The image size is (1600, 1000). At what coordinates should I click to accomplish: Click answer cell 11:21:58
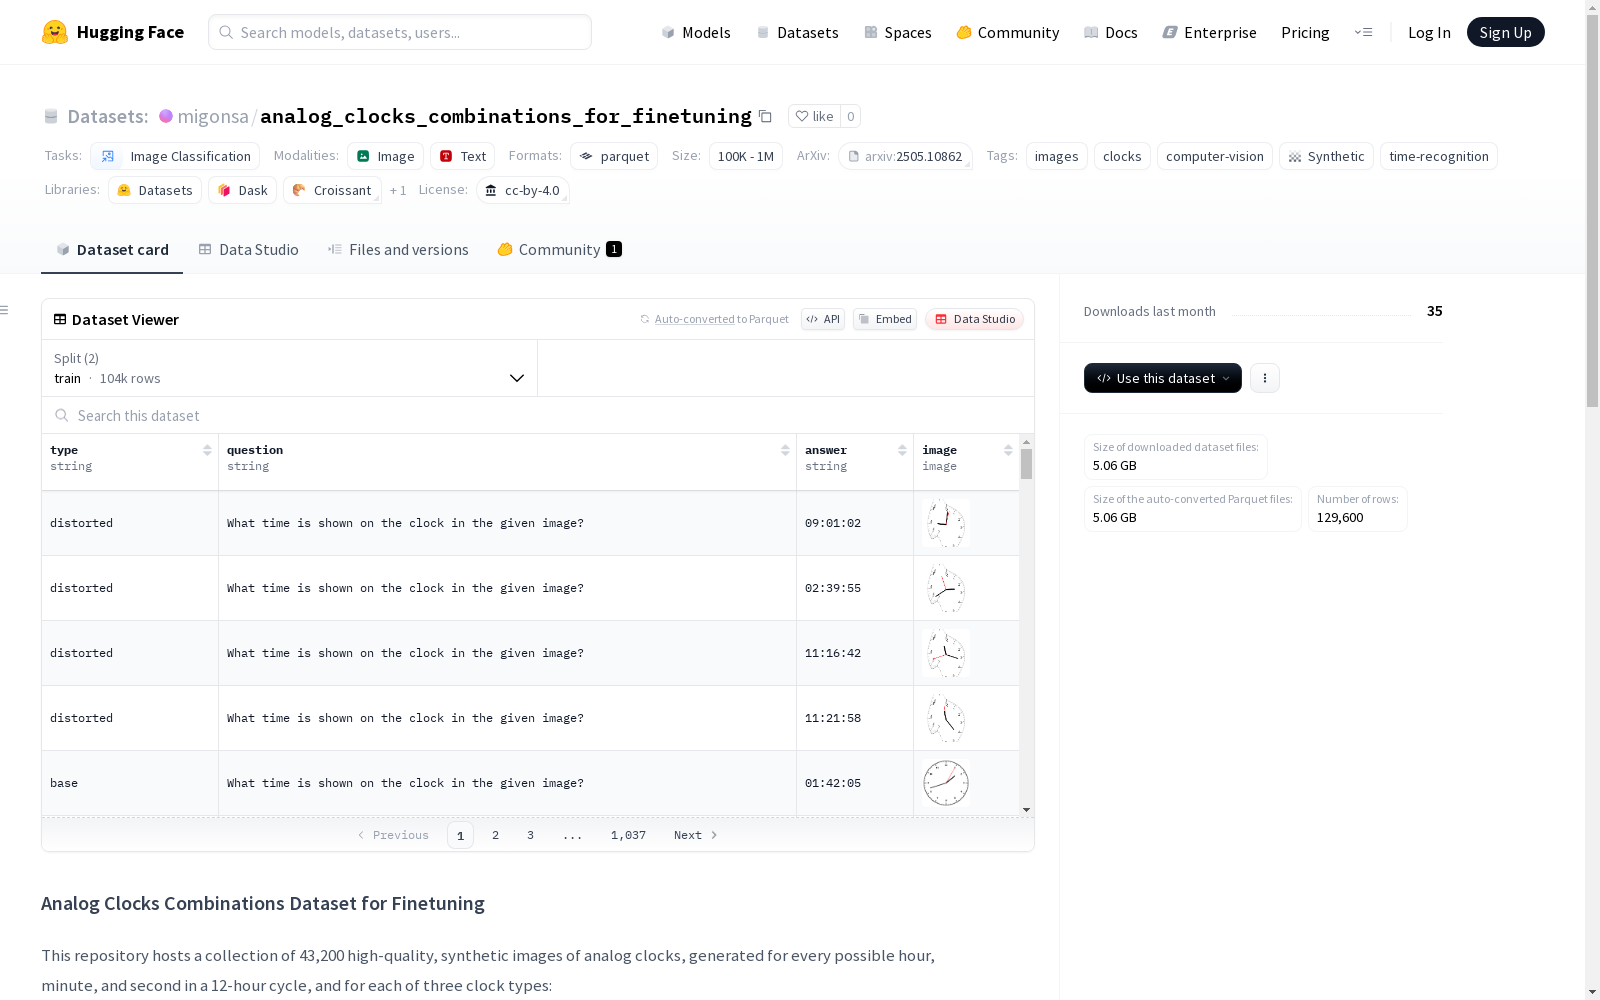[855, 718]
